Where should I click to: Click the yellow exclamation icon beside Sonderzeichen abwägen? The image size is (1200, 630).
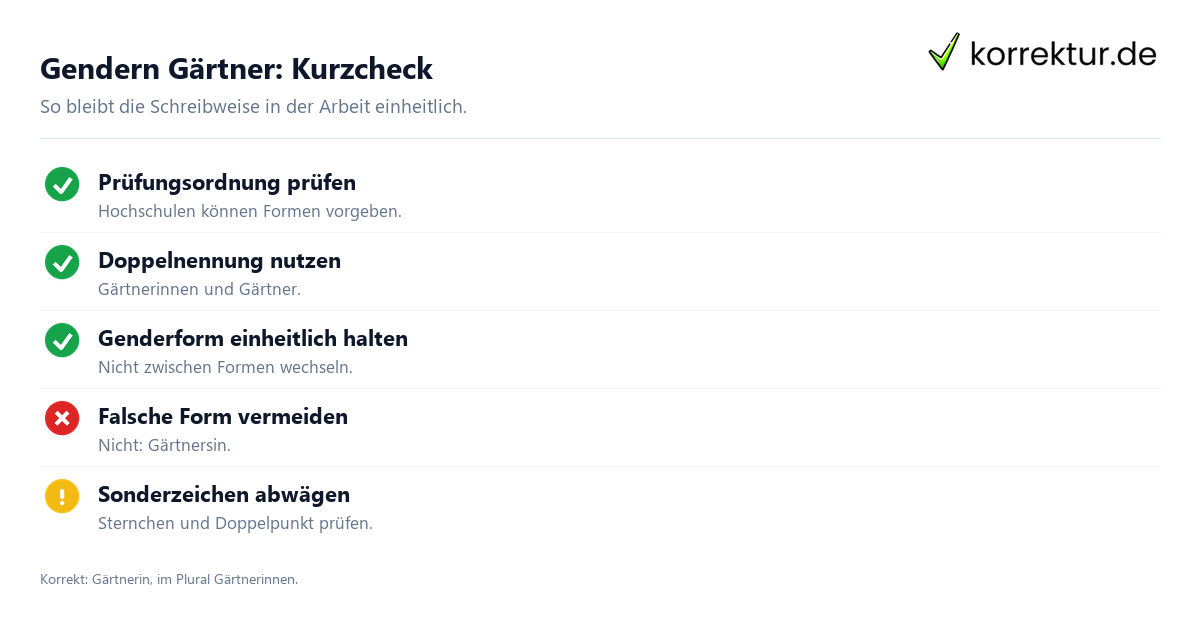click(x=62, y=496)
